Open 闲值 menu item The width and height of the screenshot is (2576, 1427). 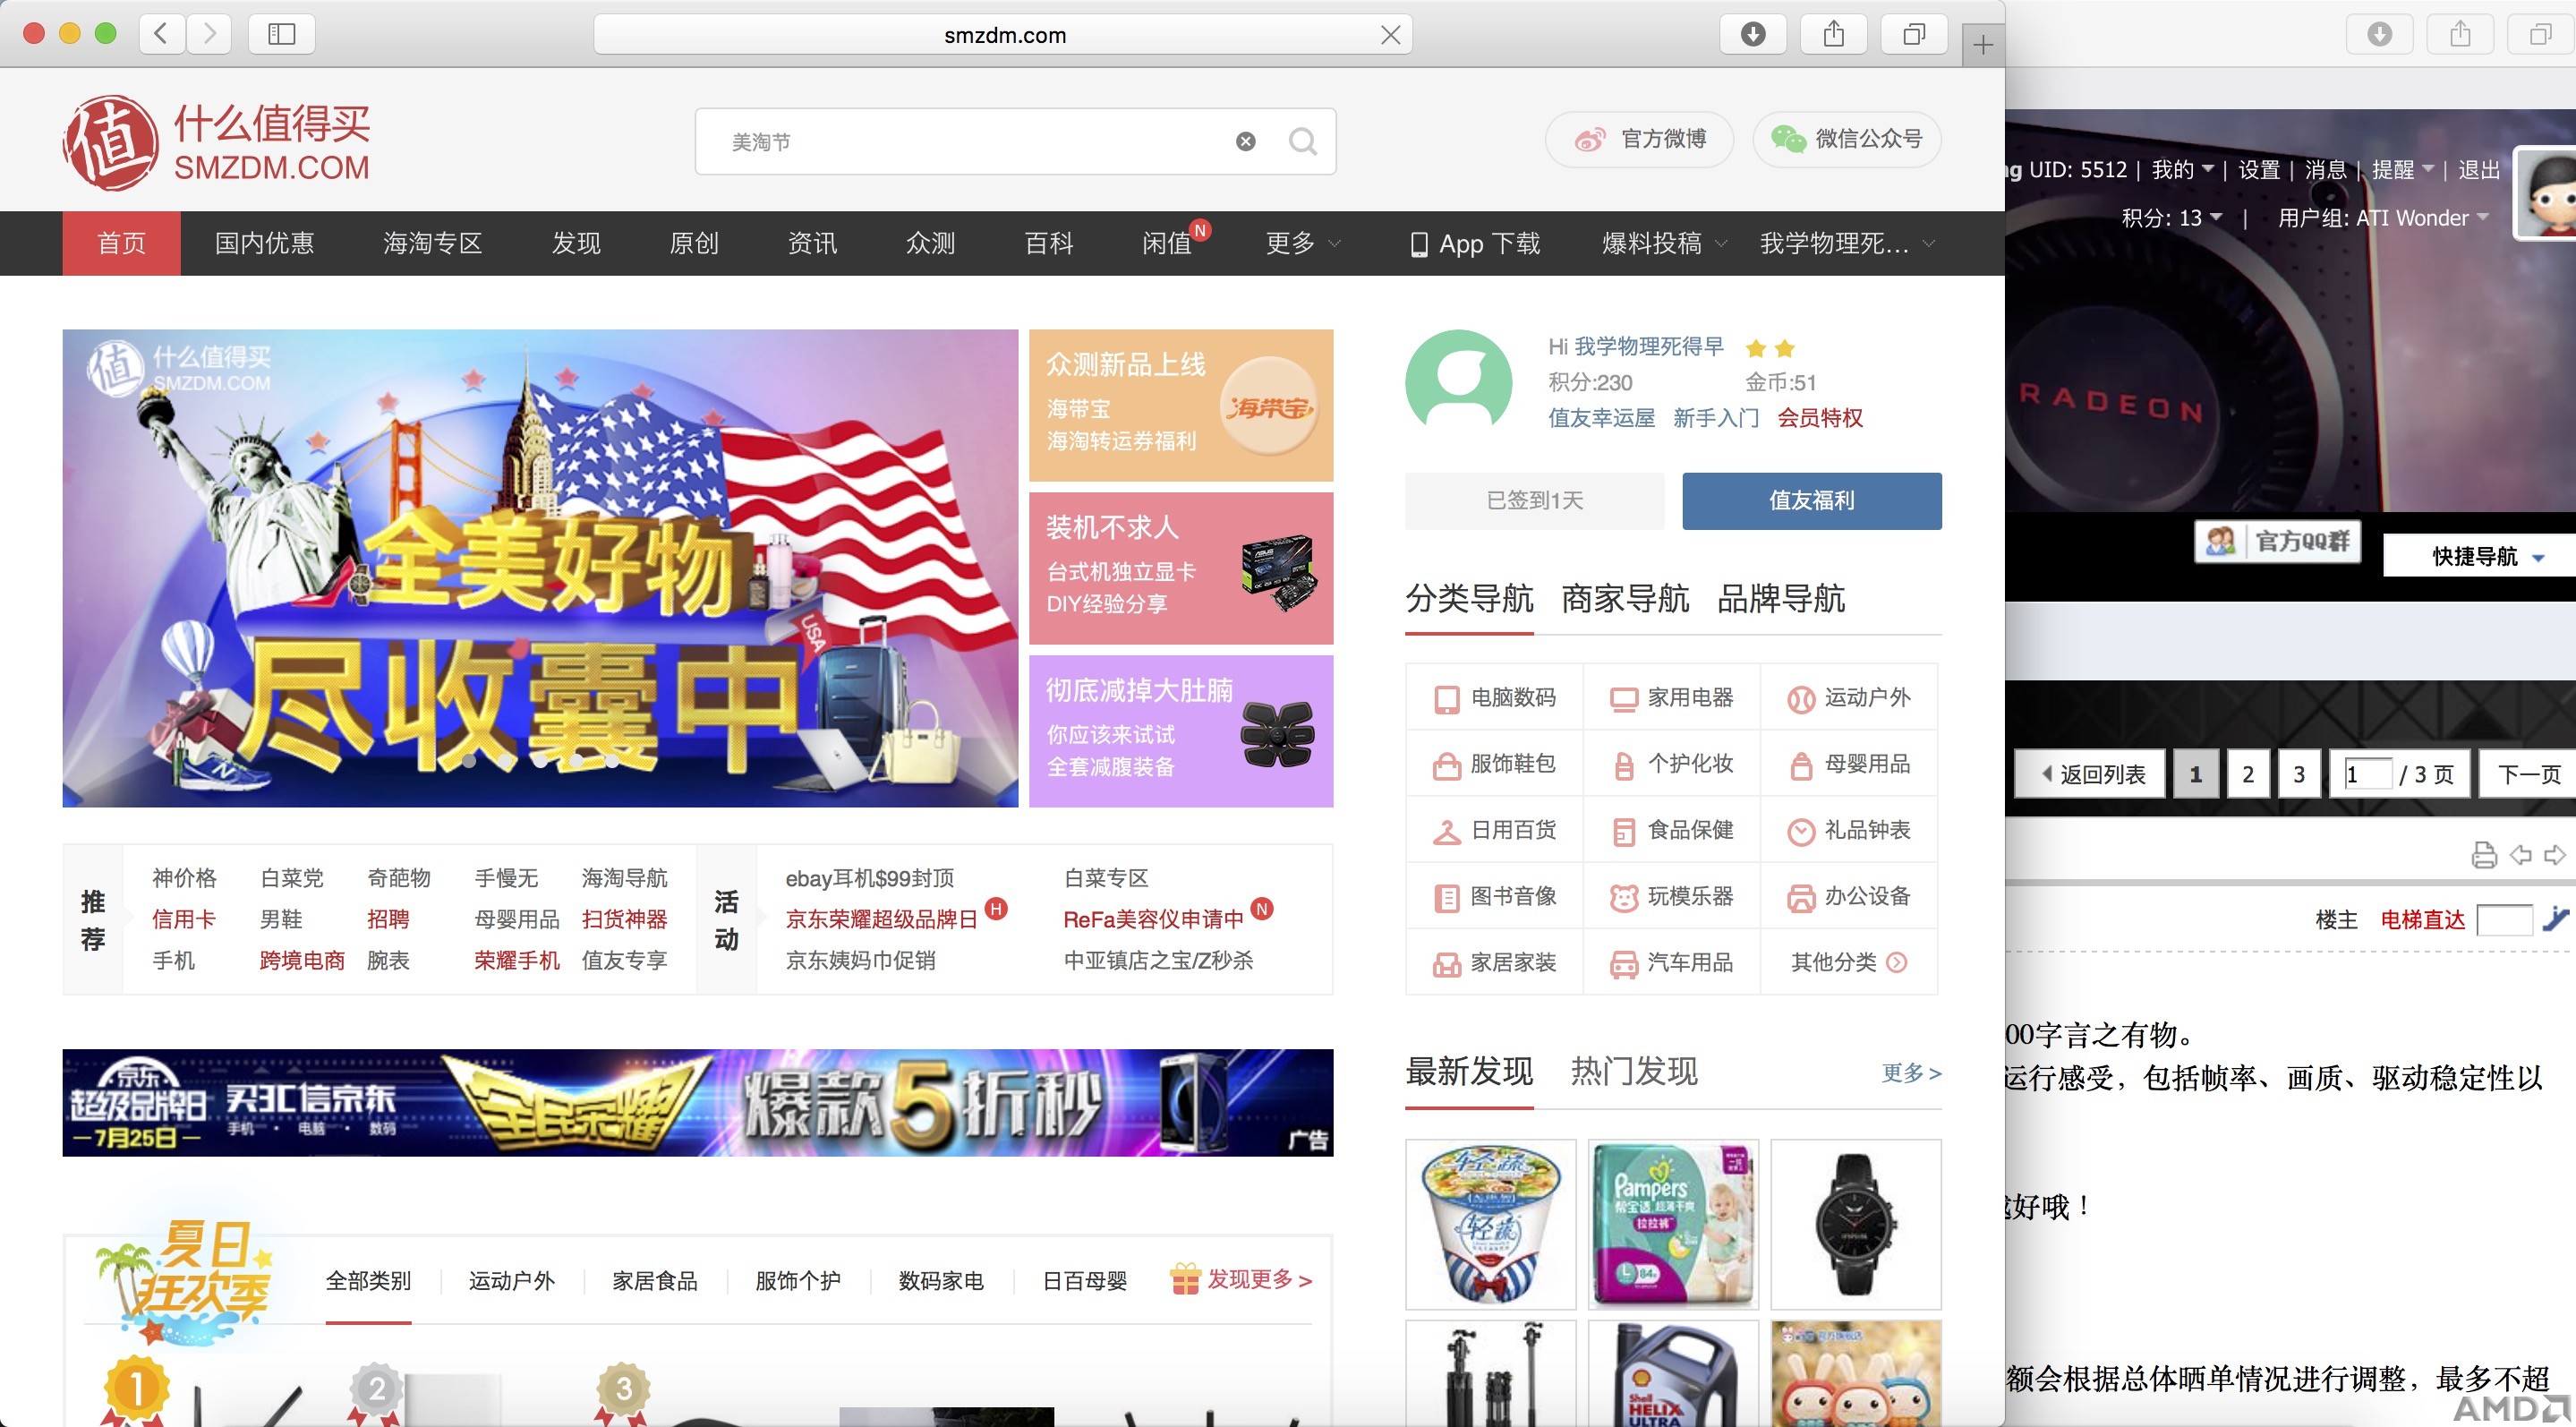point(1168,243)
